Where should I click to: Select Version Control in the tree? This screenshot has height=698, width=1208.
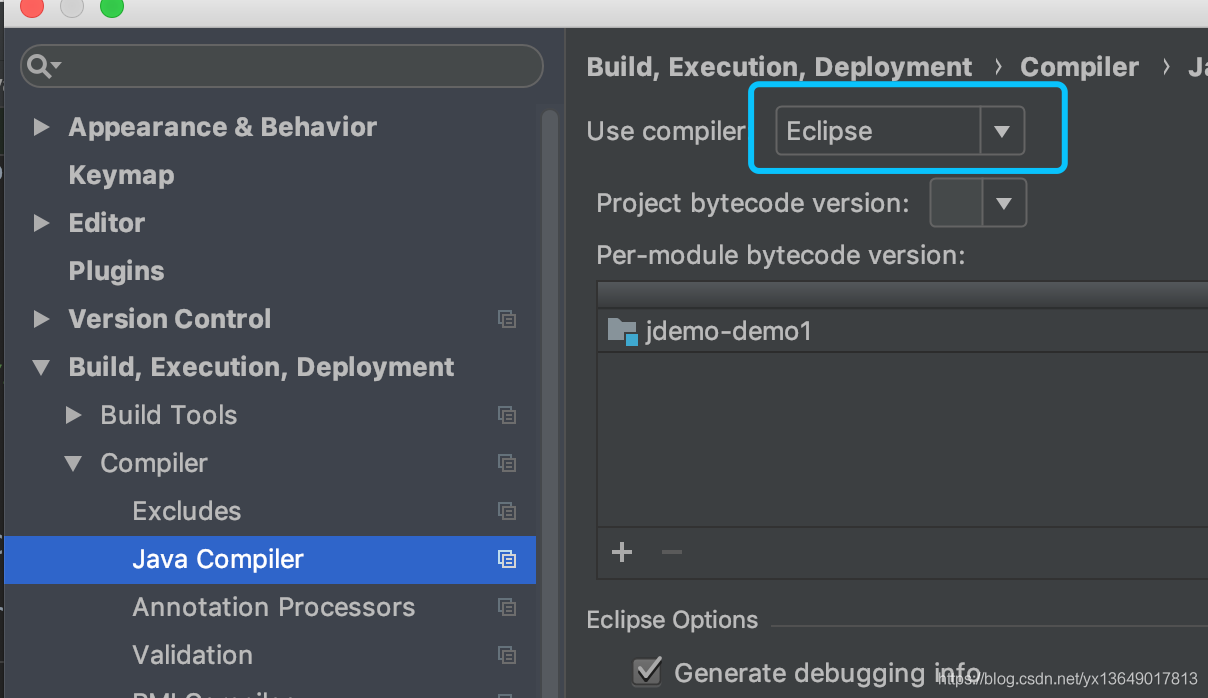pyautogui.click(x=169, y=319)
